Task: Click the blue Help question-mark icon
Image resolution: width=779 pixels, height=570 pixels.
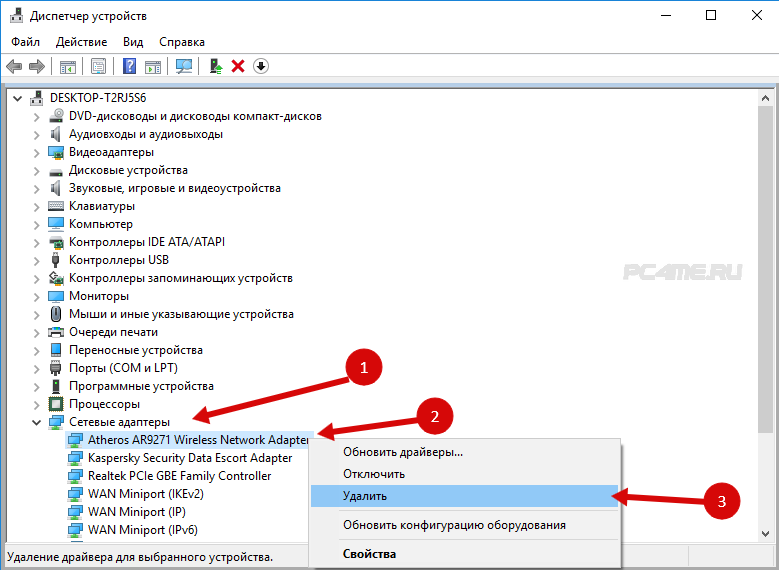Action: [x=130, y=66]
